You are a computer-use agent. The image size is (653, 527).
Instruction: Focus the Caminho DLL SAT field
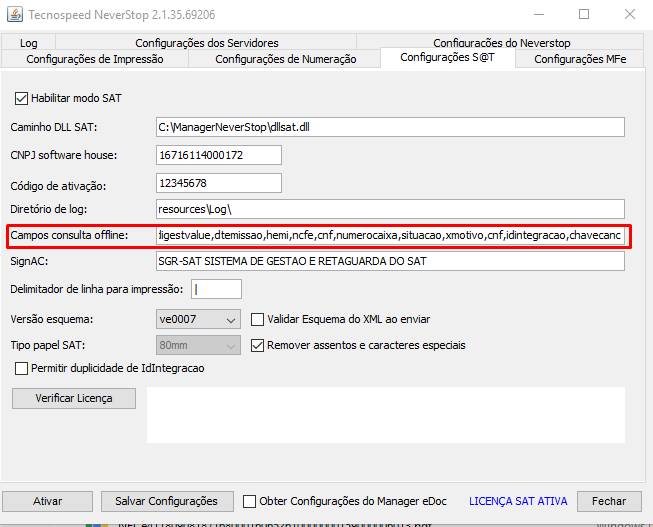click(x=390, y=127)
